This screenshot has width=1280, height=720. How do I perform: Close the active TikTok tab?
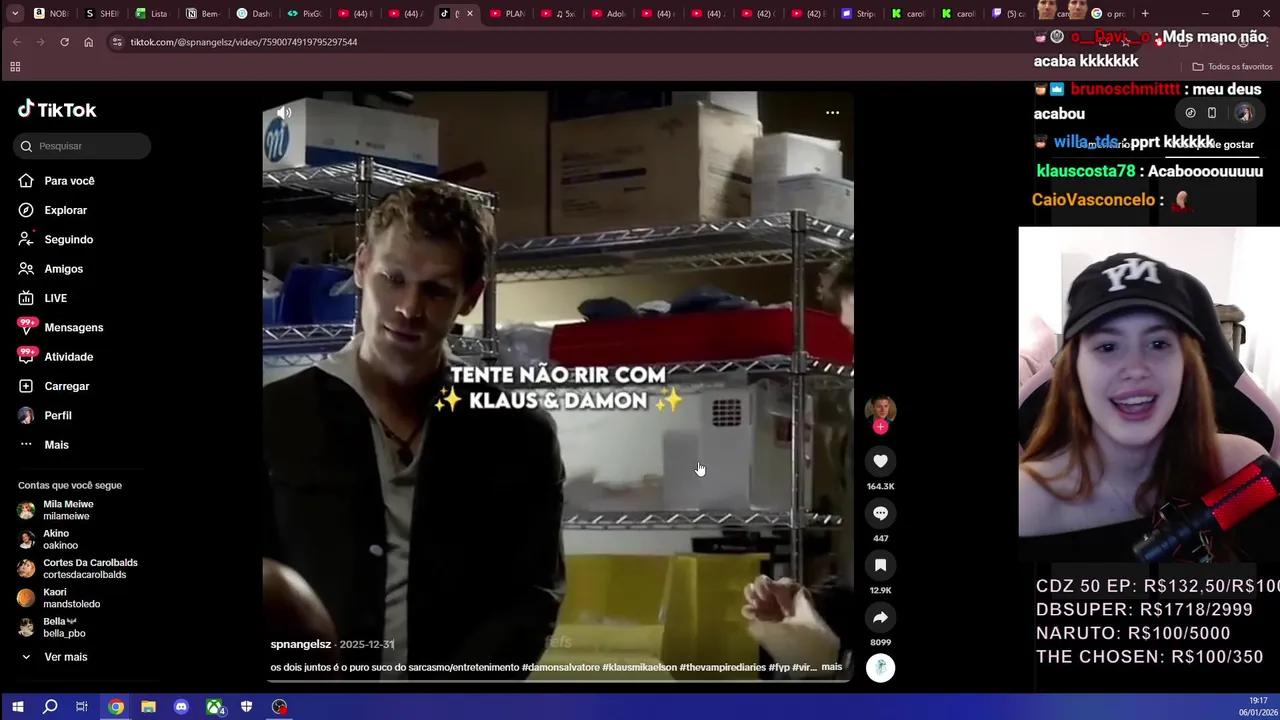point(469,14)
